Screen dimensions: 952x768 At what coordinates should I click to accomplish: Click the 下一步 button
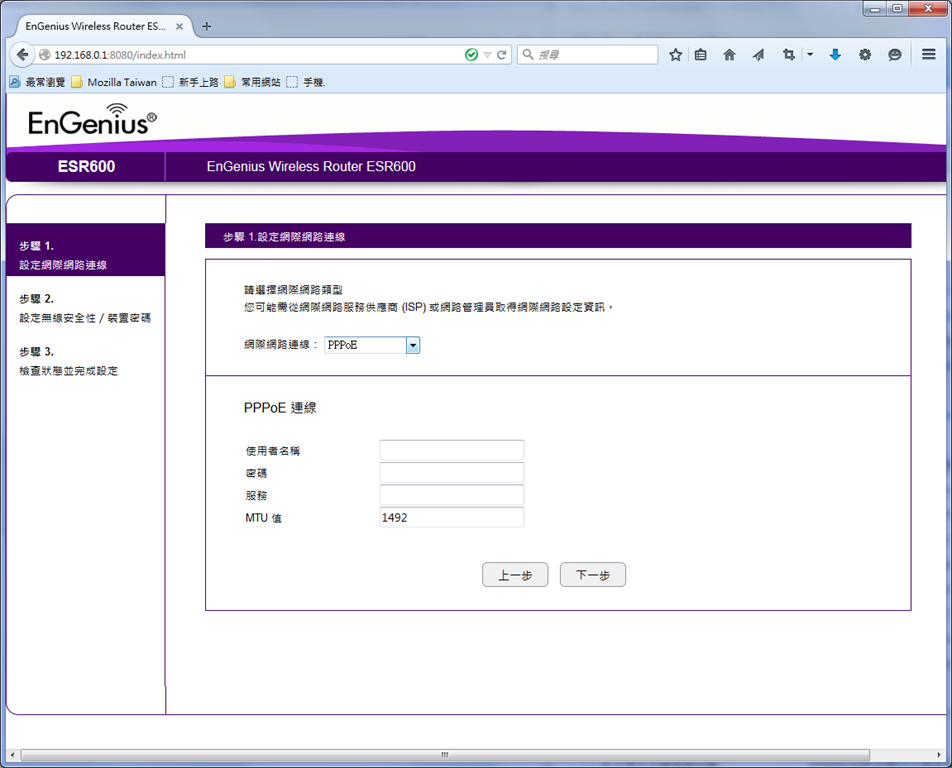click(x=593, y=574)
